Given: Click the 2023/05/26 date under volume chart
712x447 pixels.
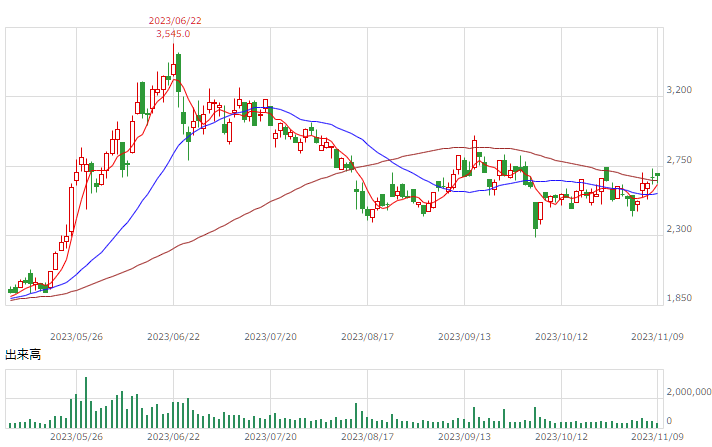Looking at the screenshot, I should 76,437.
